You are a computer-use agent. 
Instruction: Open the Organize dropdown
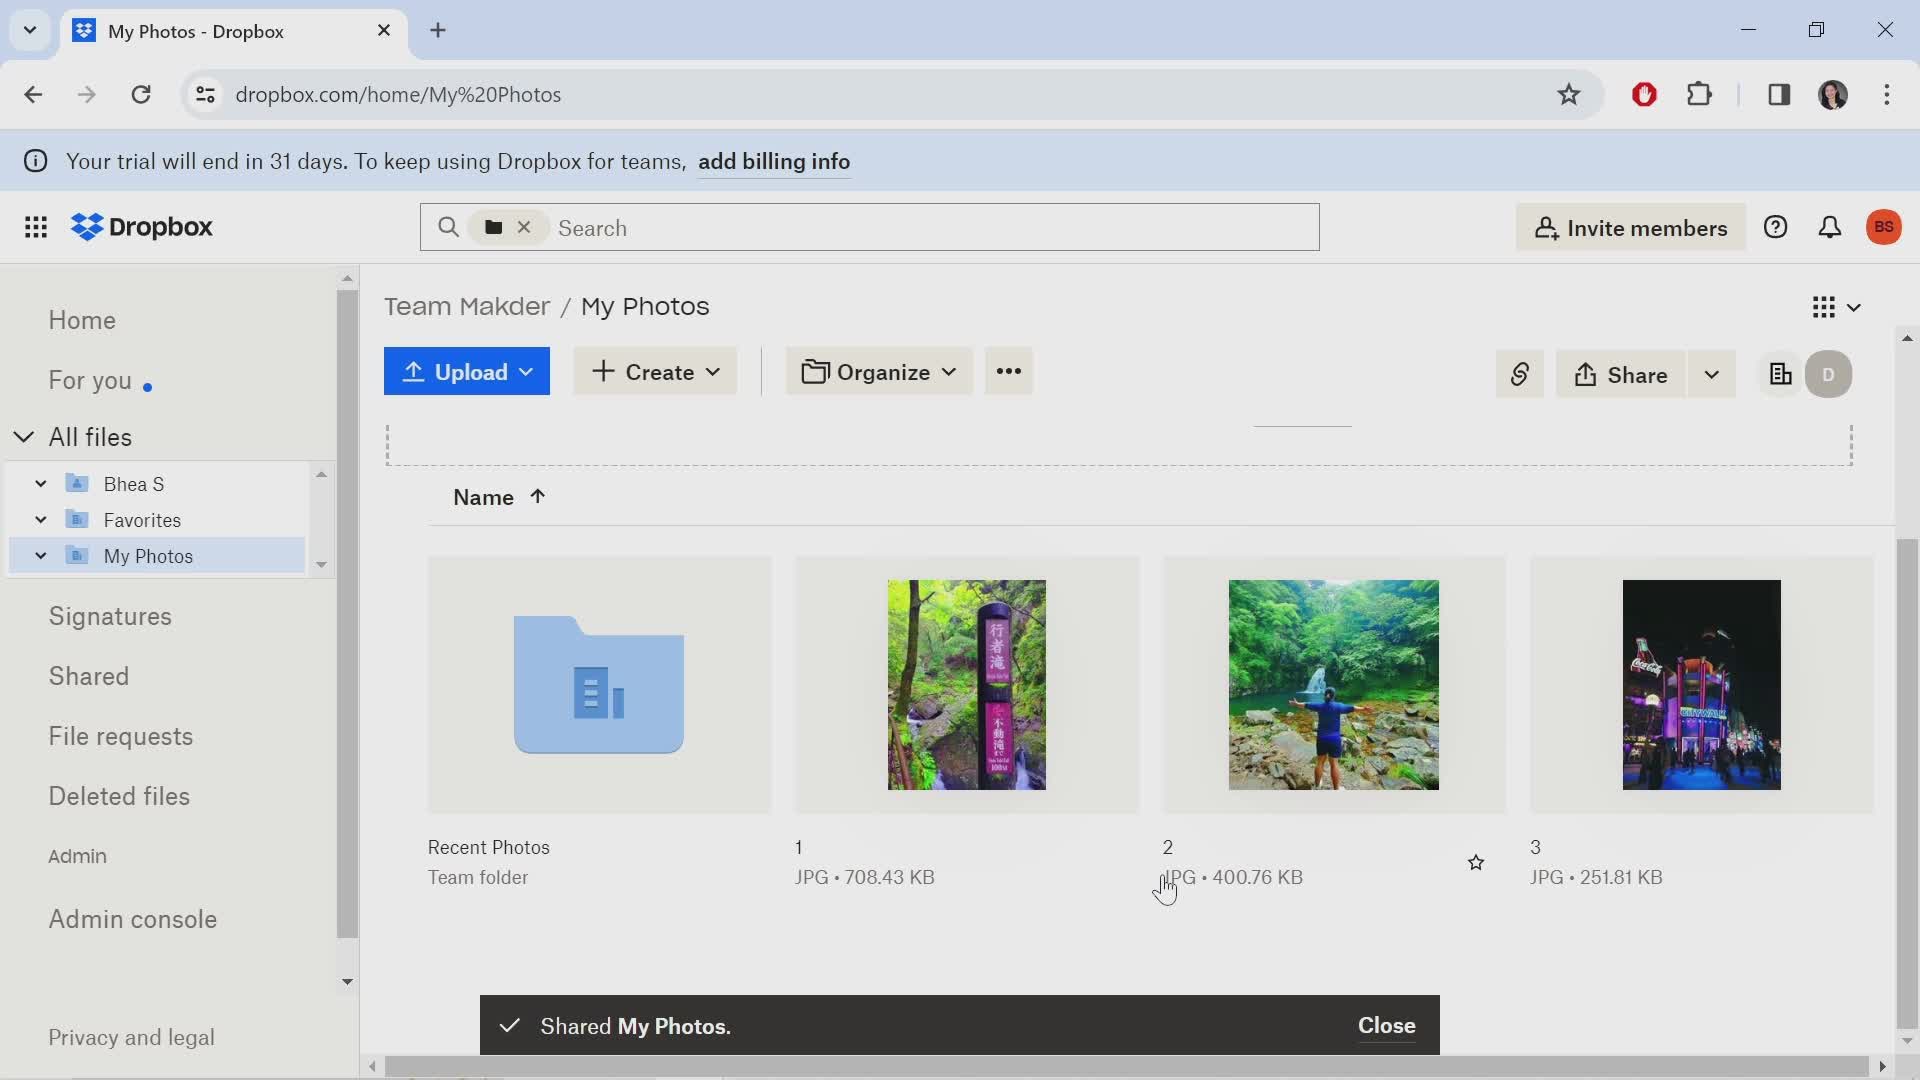(x=879, y=371)
